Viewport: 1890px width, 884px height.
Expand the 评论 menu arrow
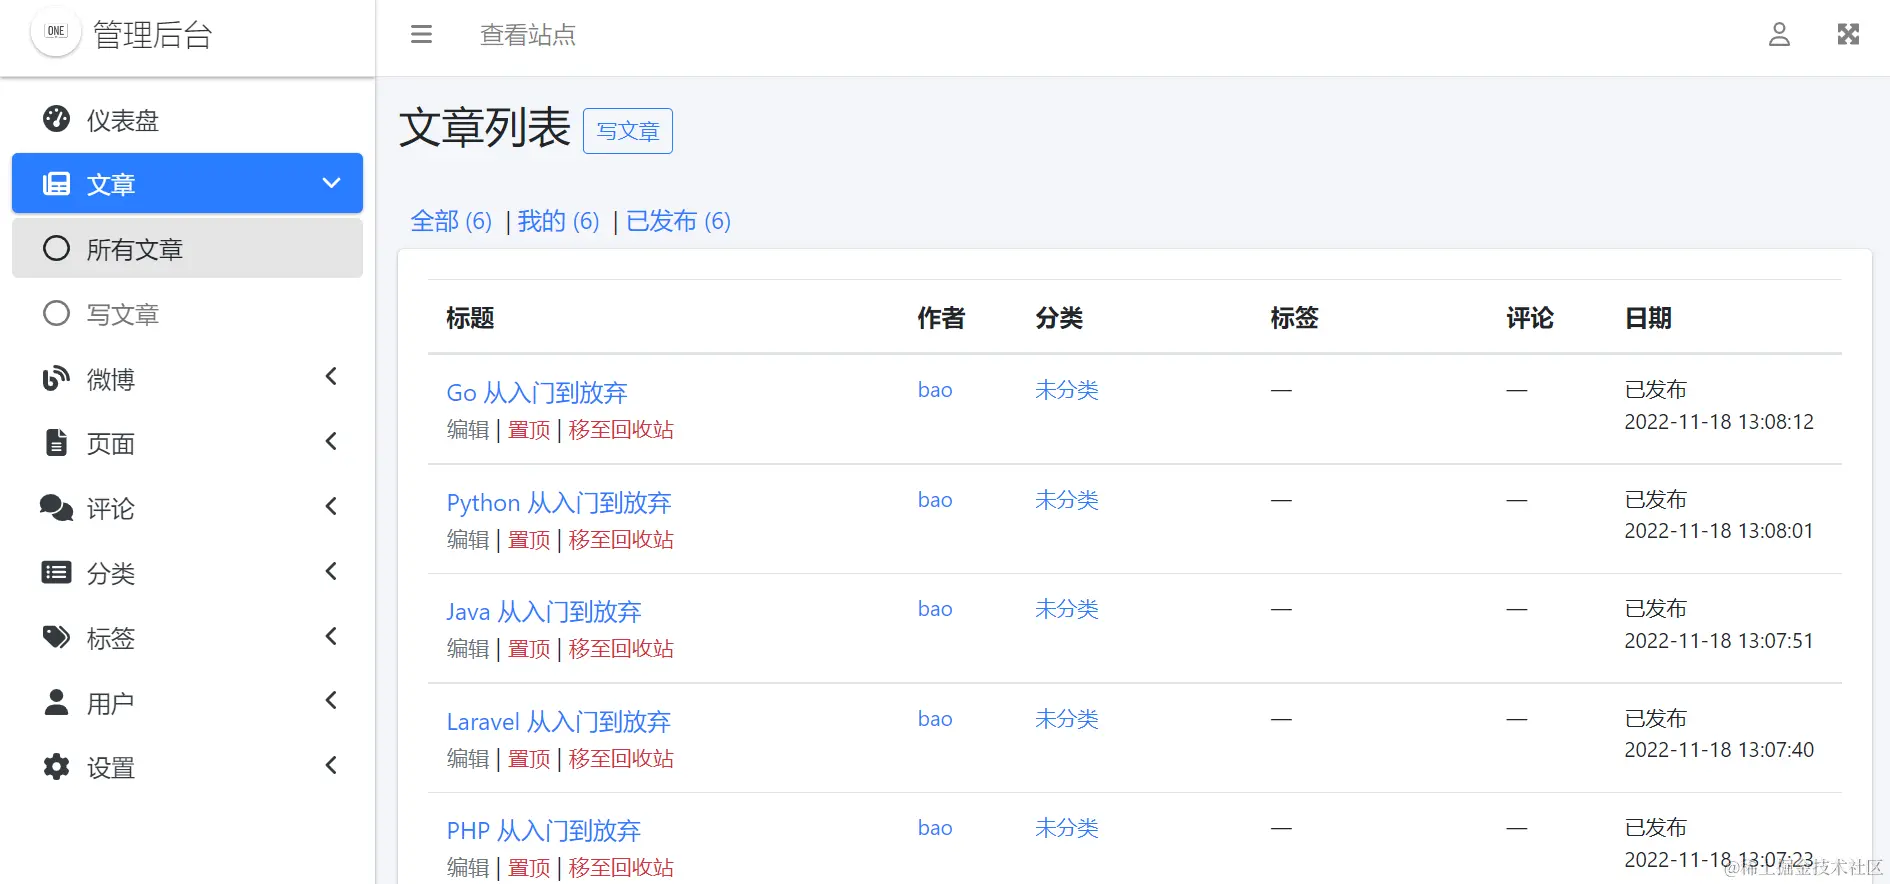point(331,507)
